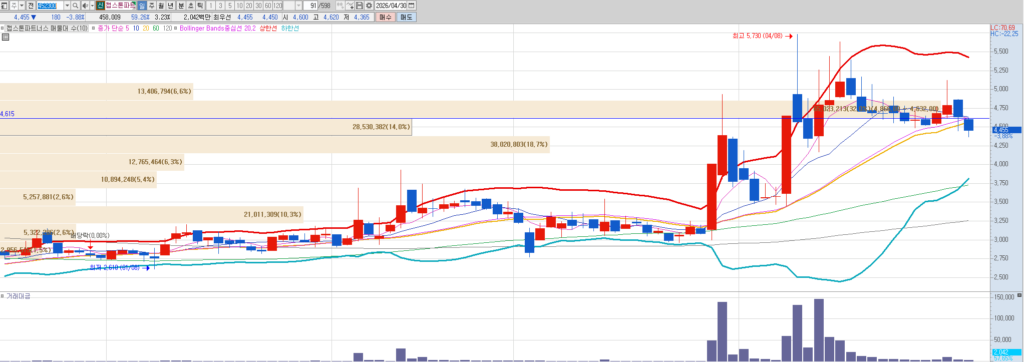1024x362 pixels.
Task: Click the toolbar icon right of /598
Action: click(x=340, y=5)
